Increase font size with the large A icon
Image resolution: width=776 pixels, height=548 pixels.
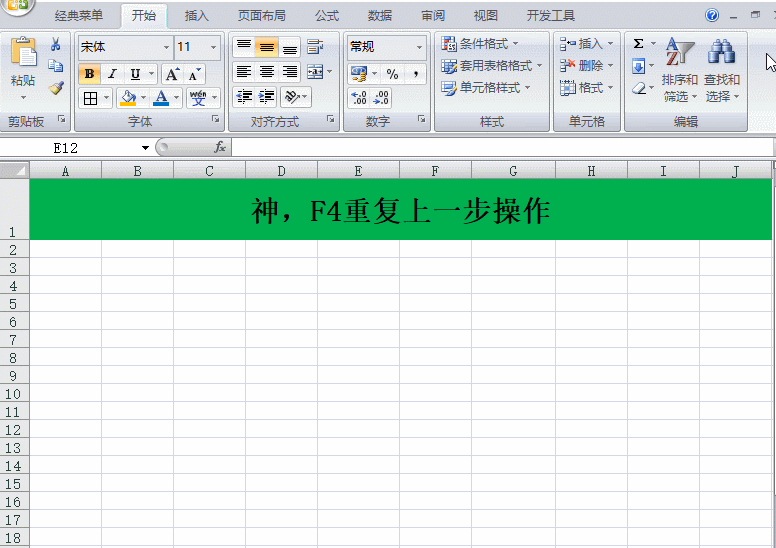click(172, 74)
